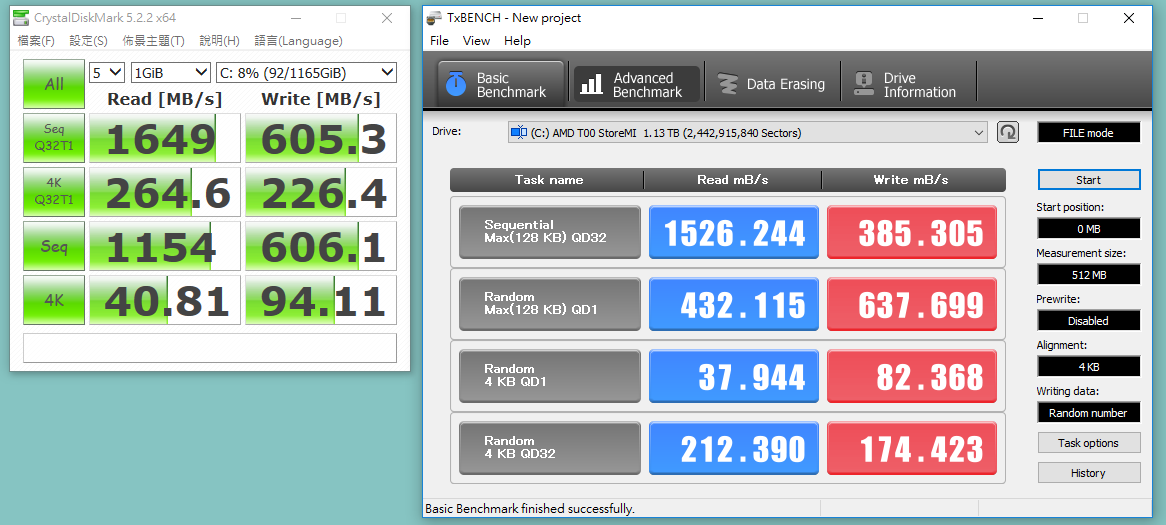Click the Random Max(128 KB) QD1 task button
1166x525 pixels.
coord(550,304)
